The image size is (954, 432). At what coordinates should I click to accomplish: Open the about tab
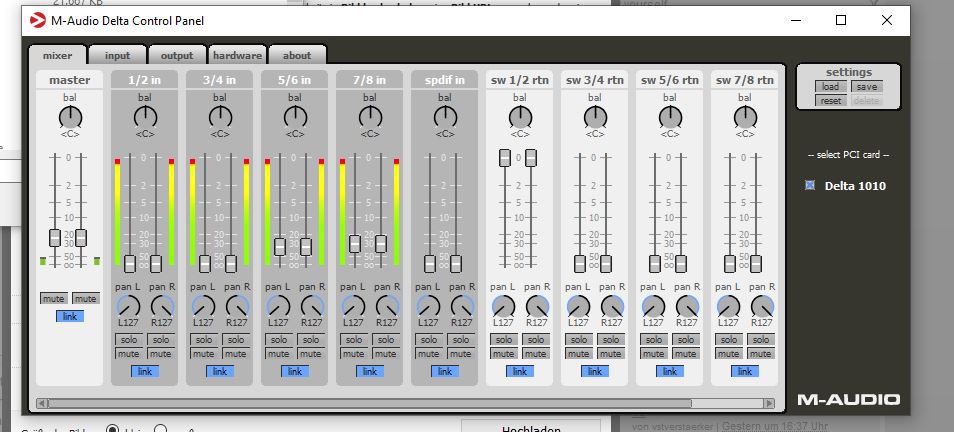(x=297, y=55)
